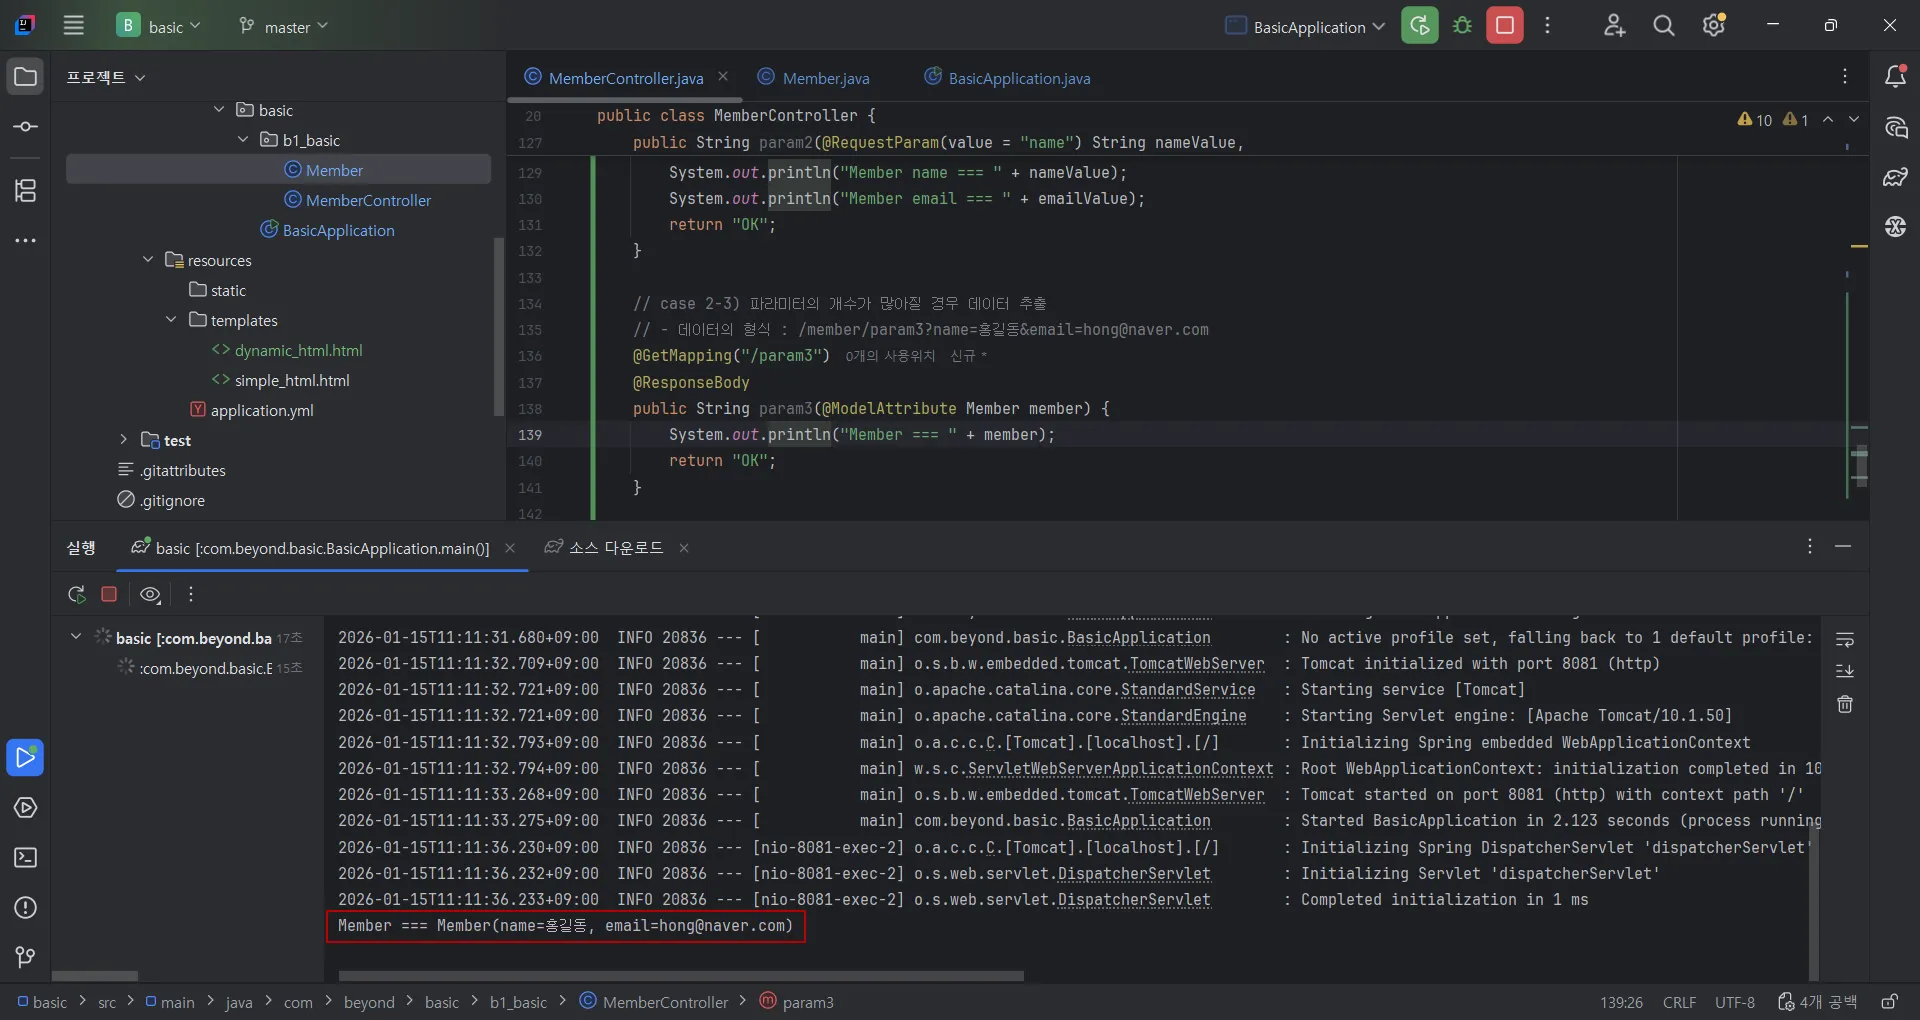The image size is (1920, 1020).
Task: Open the main hamburger menu
Action: (74, 26)
